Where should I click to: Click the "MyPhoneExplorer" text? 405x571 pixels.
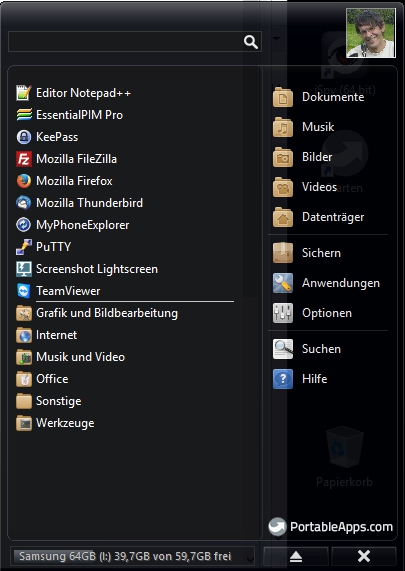coord(83,225)
